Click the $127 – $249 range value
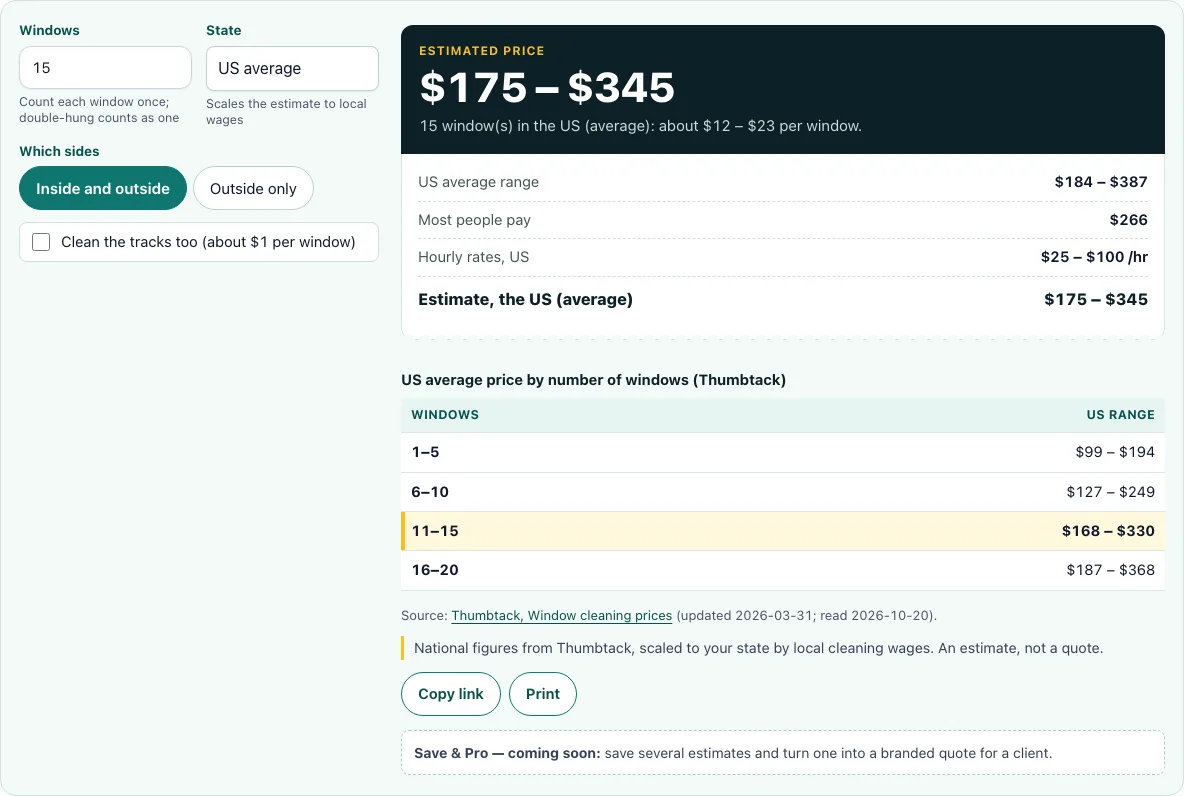 1110,492
